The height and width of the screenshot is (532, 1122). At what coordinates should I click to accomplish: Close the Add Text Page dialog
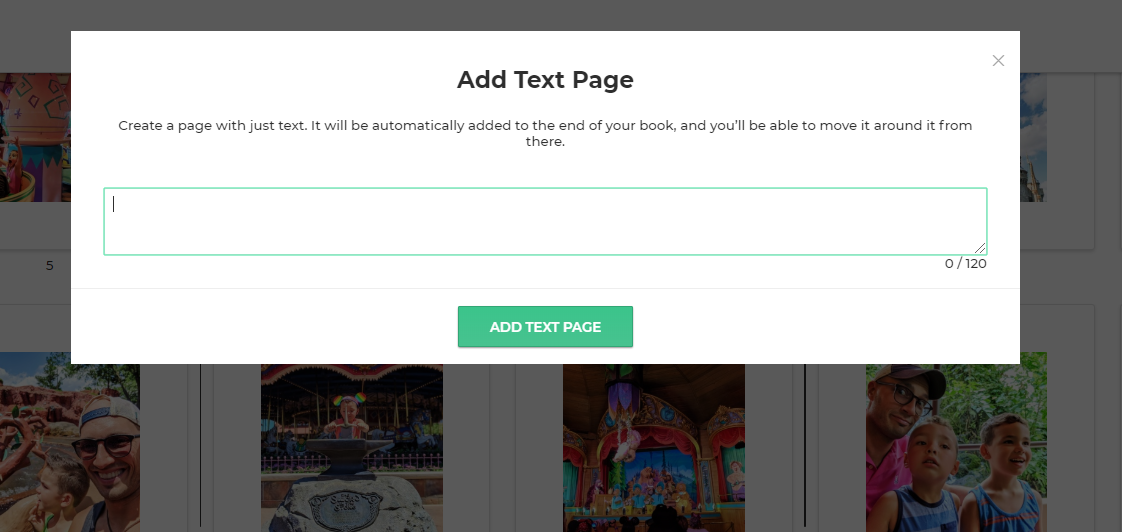coord(998,61)
